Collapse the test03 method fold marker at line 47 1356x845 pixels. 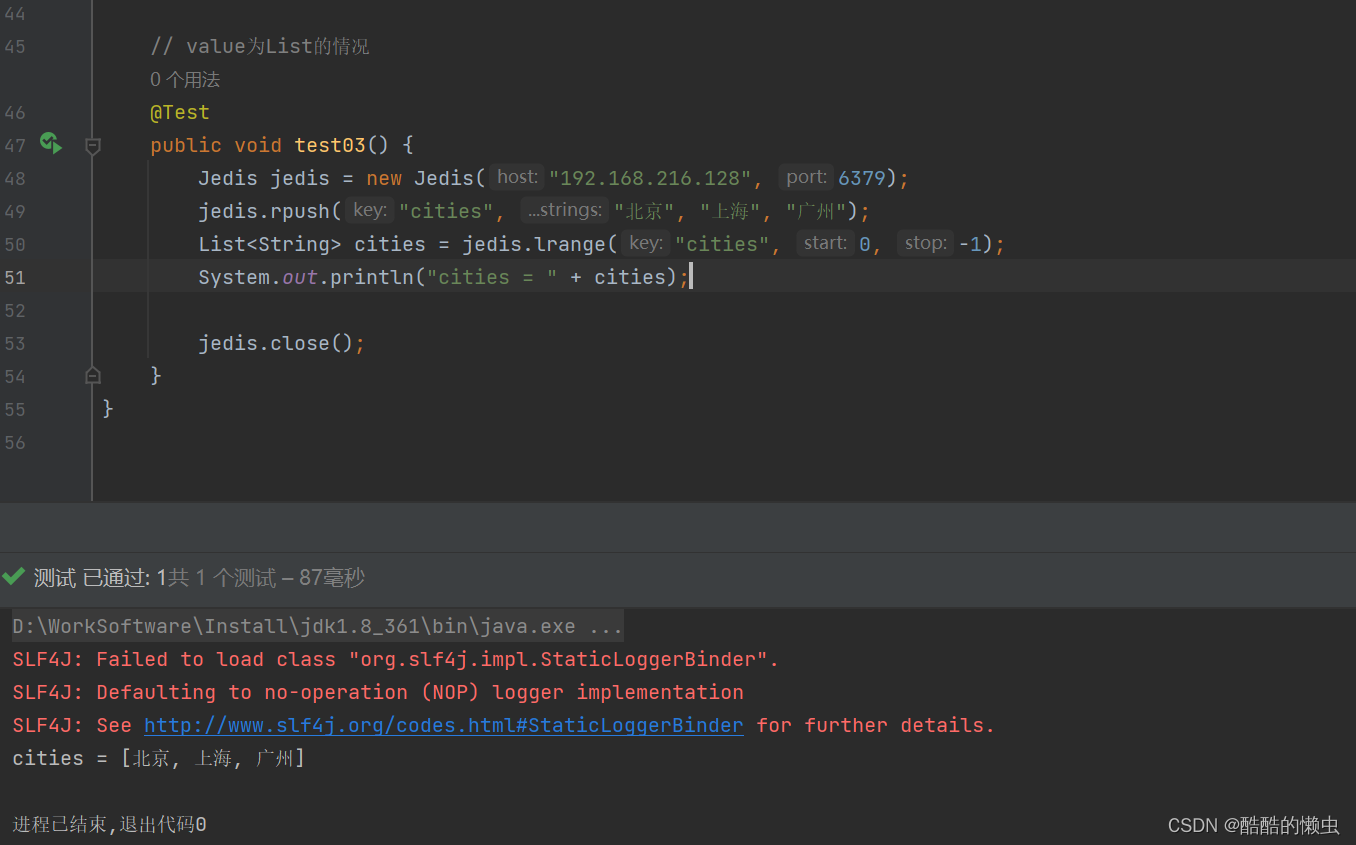(93, 146)
